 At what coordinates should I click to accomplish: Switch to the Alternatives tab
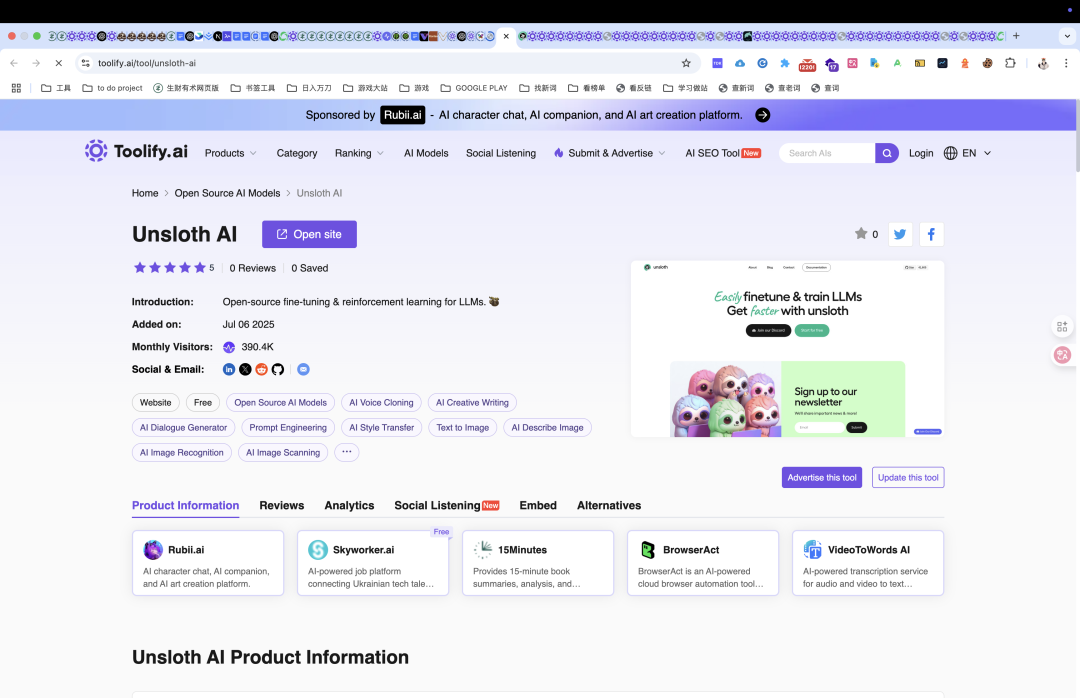(609, 505)
